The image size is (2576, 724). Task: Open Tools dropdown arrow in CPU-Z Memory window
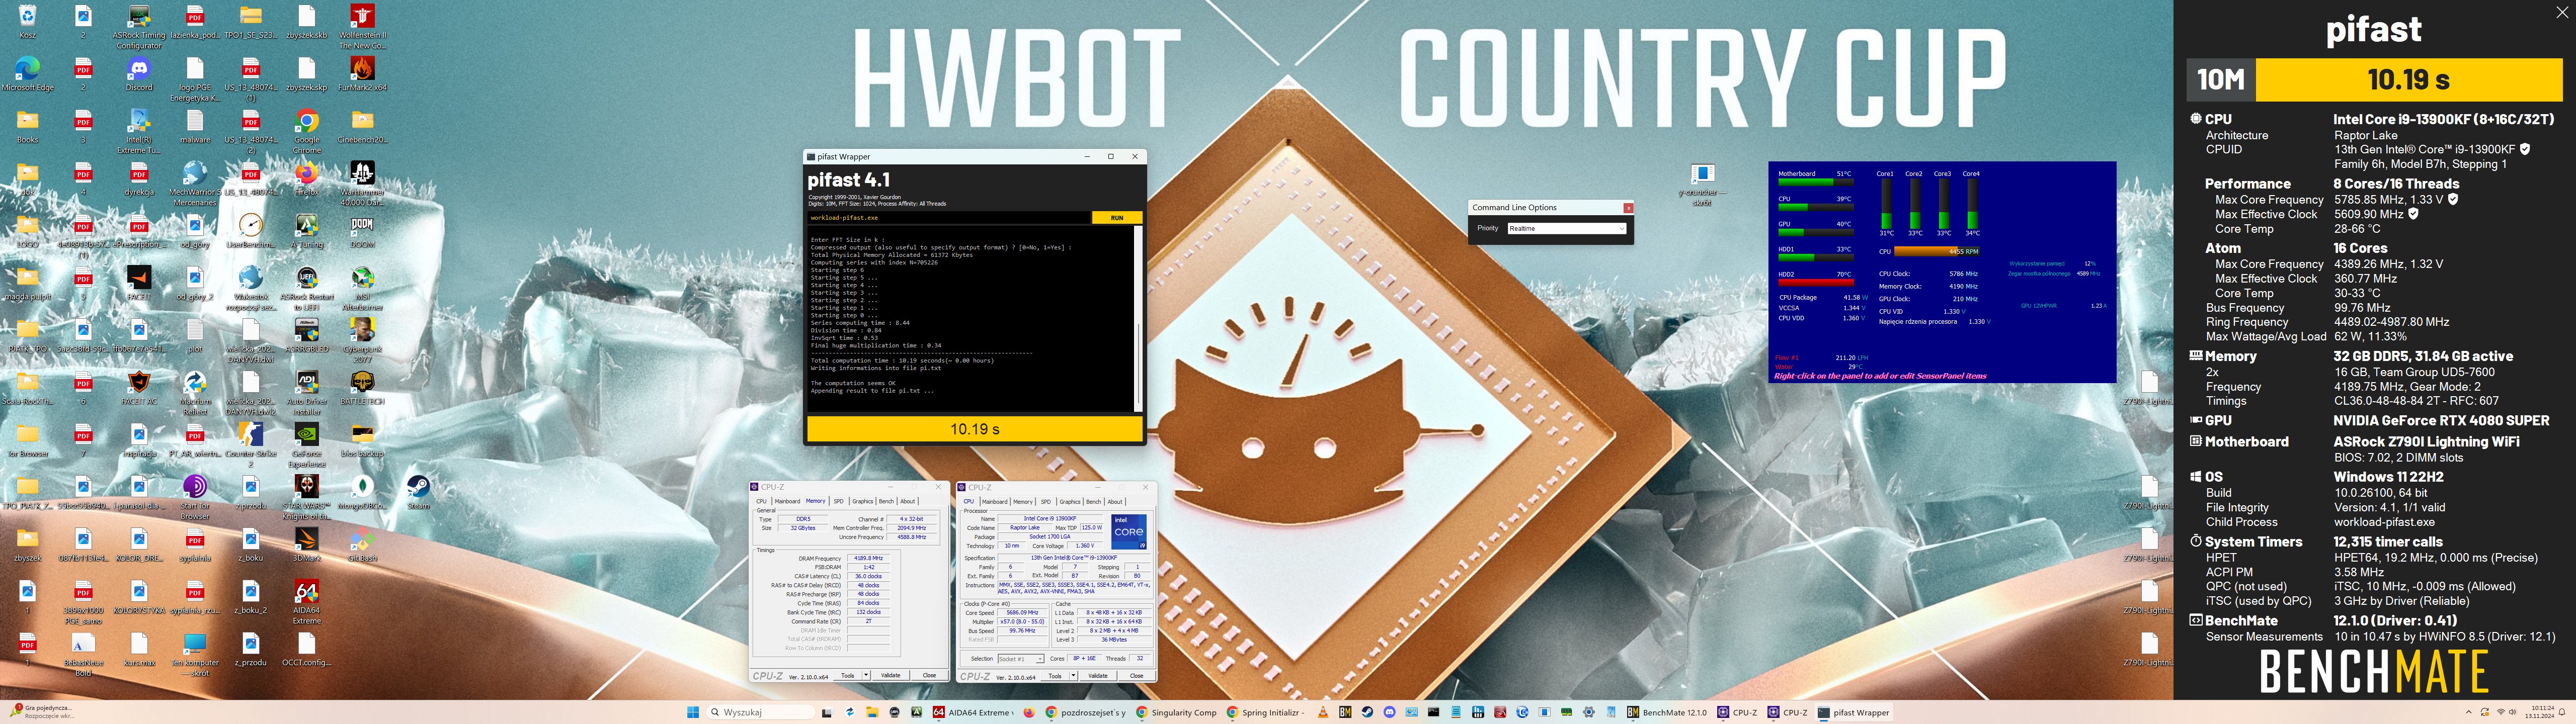click(866, 675)
